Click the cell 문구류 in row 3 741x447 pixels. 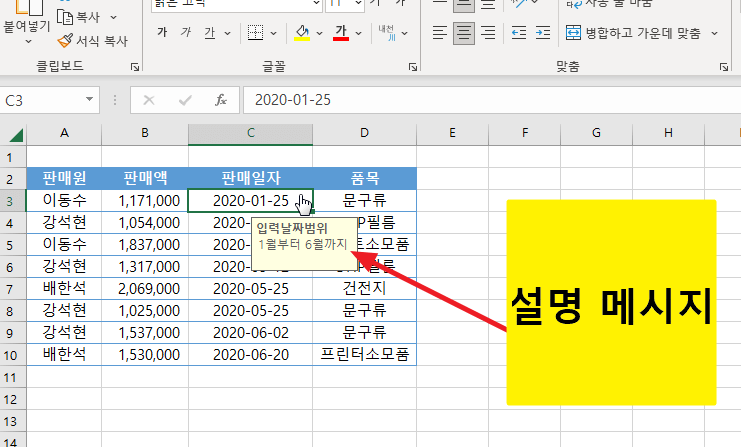click(364, 200)
